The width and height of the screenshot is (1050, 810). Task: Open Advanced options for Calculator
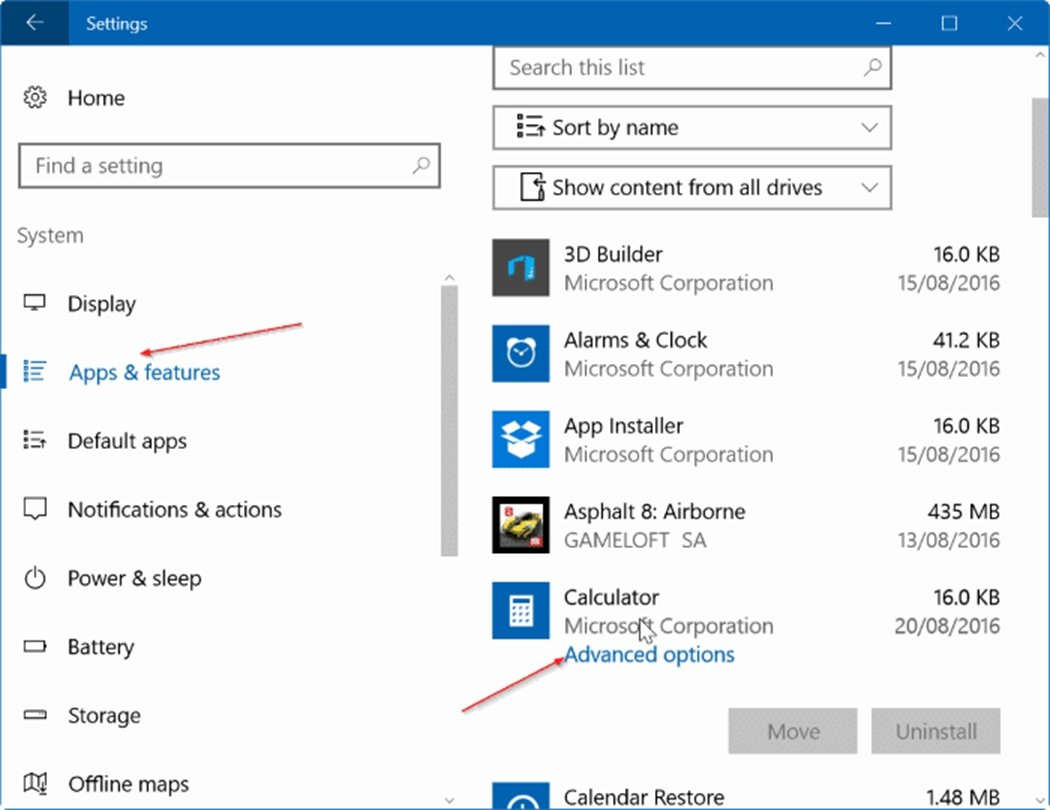point(649,655)
